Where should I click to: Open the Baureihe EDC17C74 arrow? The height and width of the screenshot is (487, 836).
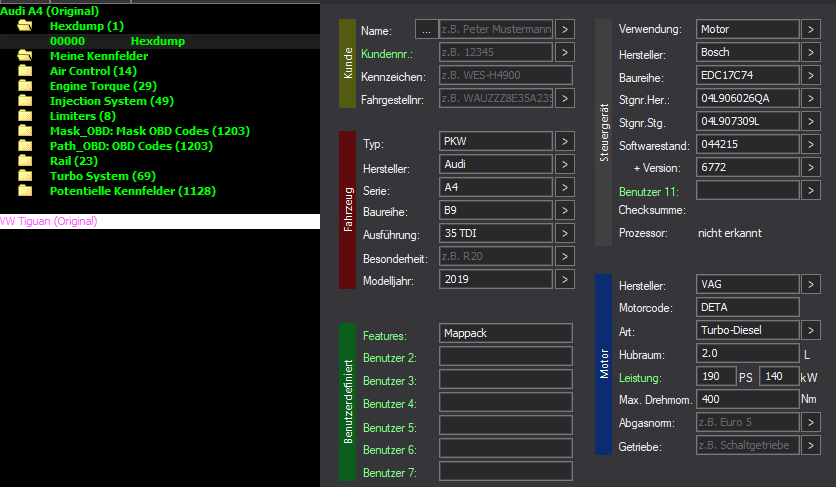(x=810, y=75)
